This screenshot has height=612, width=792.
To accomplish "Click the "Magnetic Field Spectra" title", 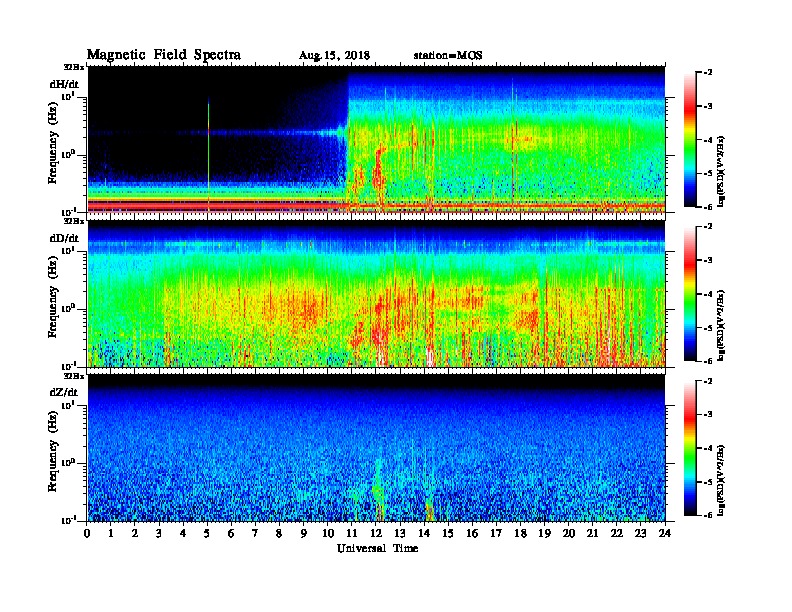I will 164,55.
